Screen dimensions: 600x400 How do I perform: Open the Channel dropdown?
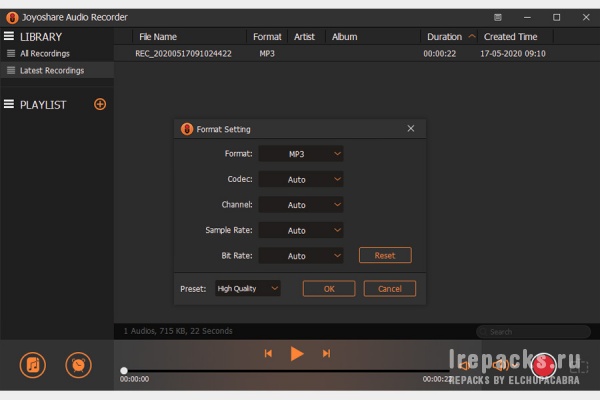pyautogui.click(x=301, y=205)
